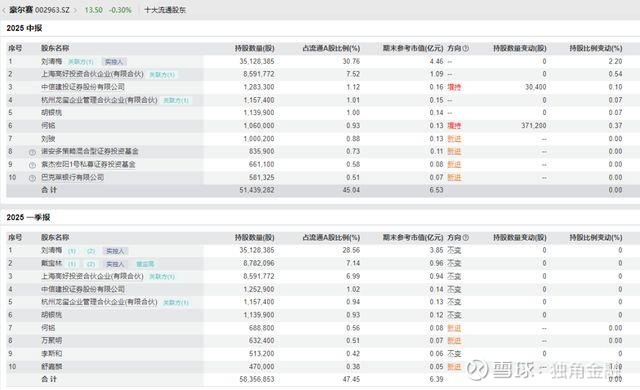Click the price 13.50 in the header
The width and height of the screenshot is (640, 390).
click(93, 10)
